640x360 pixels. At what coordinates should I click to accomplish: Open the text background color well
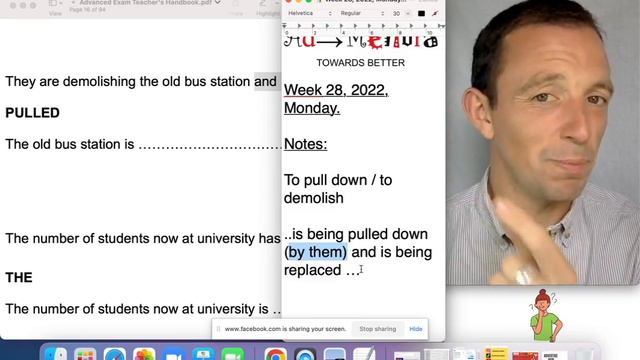435,13
